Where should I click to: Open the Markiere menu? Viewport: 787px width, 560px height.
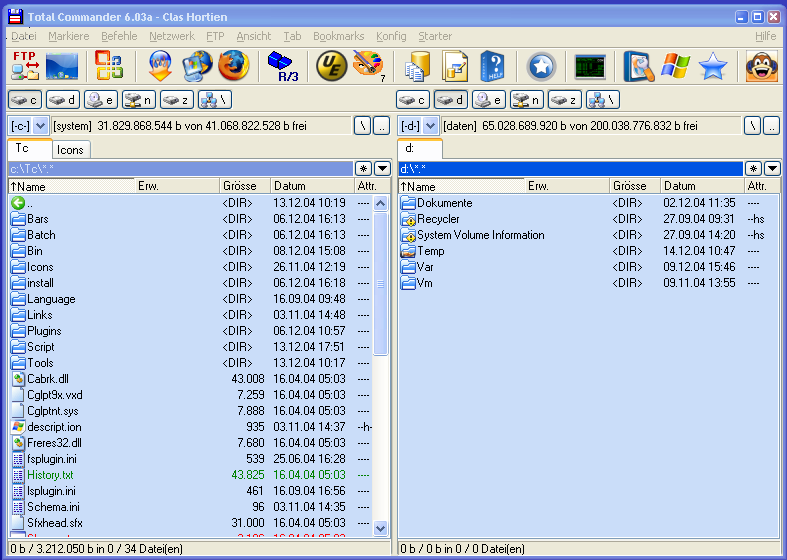coord(69,36)
